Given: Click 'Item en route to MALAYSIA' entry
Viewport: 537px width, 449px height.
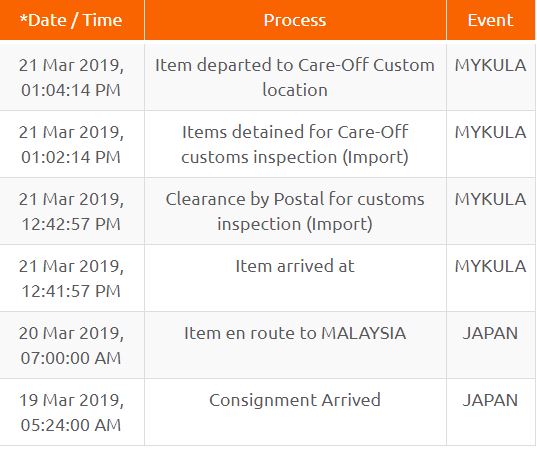Looking at the screenshot, I should click(x=295, y=333).
